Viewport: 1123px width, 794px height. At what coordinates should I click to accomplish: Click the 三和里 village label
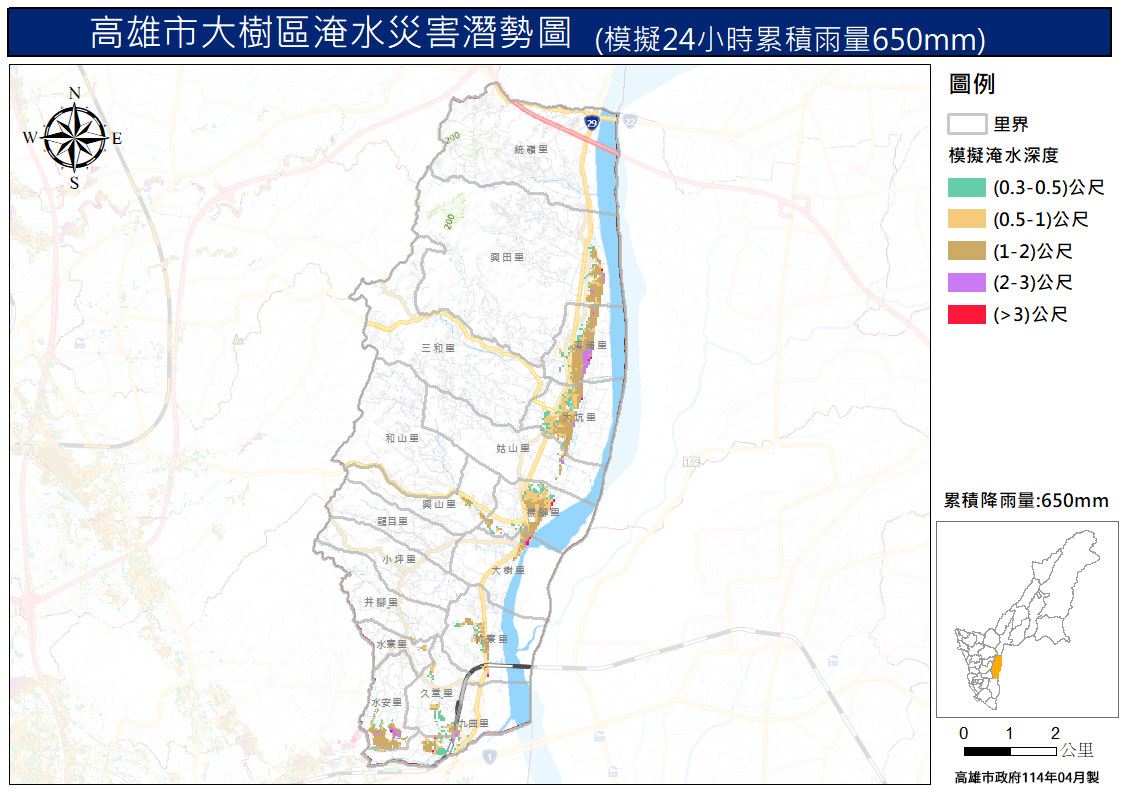[438, 348]
